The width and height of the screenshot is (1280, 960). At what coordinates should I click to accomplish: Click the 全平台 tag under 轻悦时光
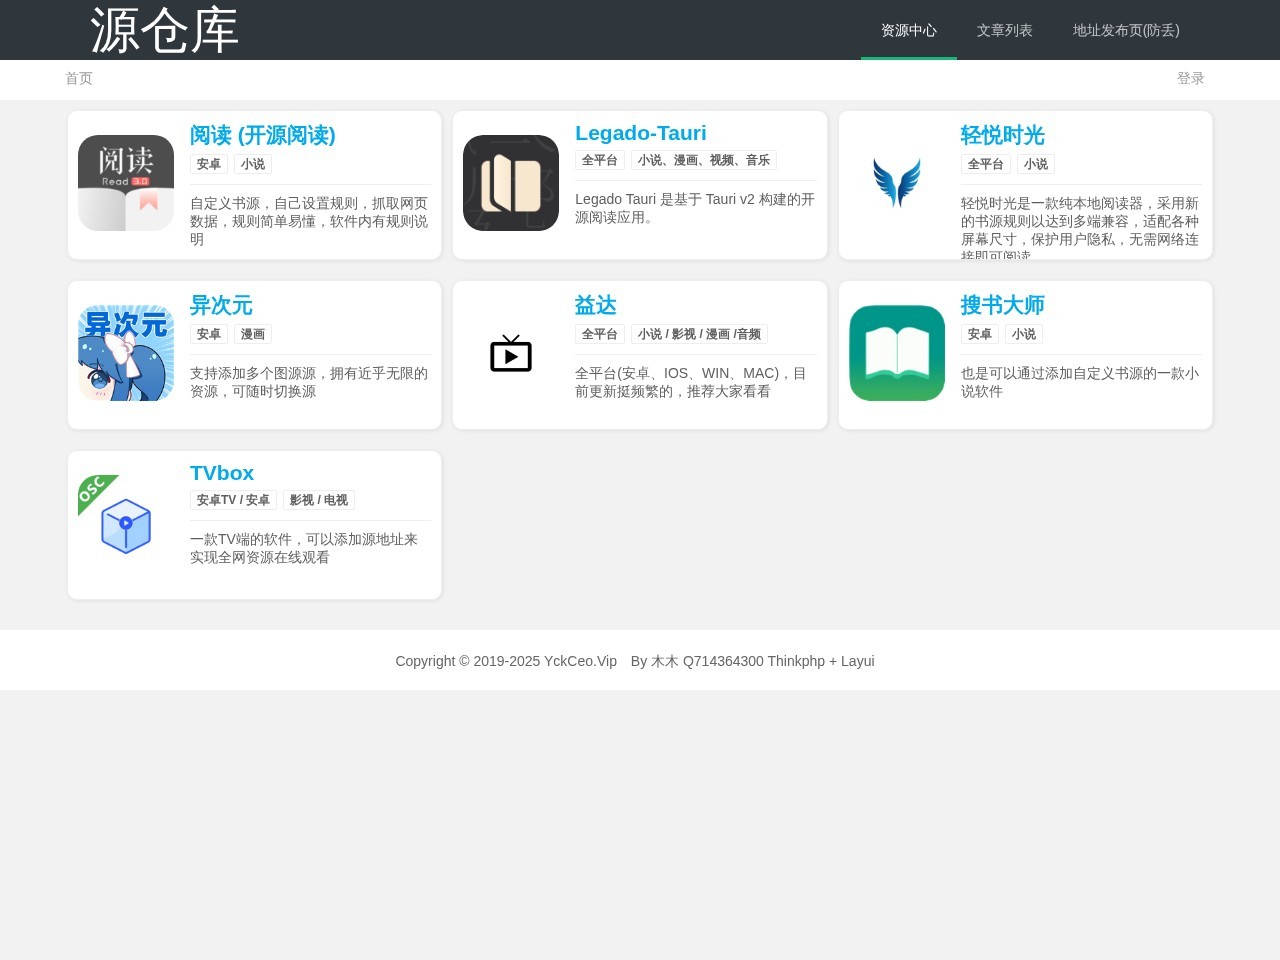click(986, 164)
